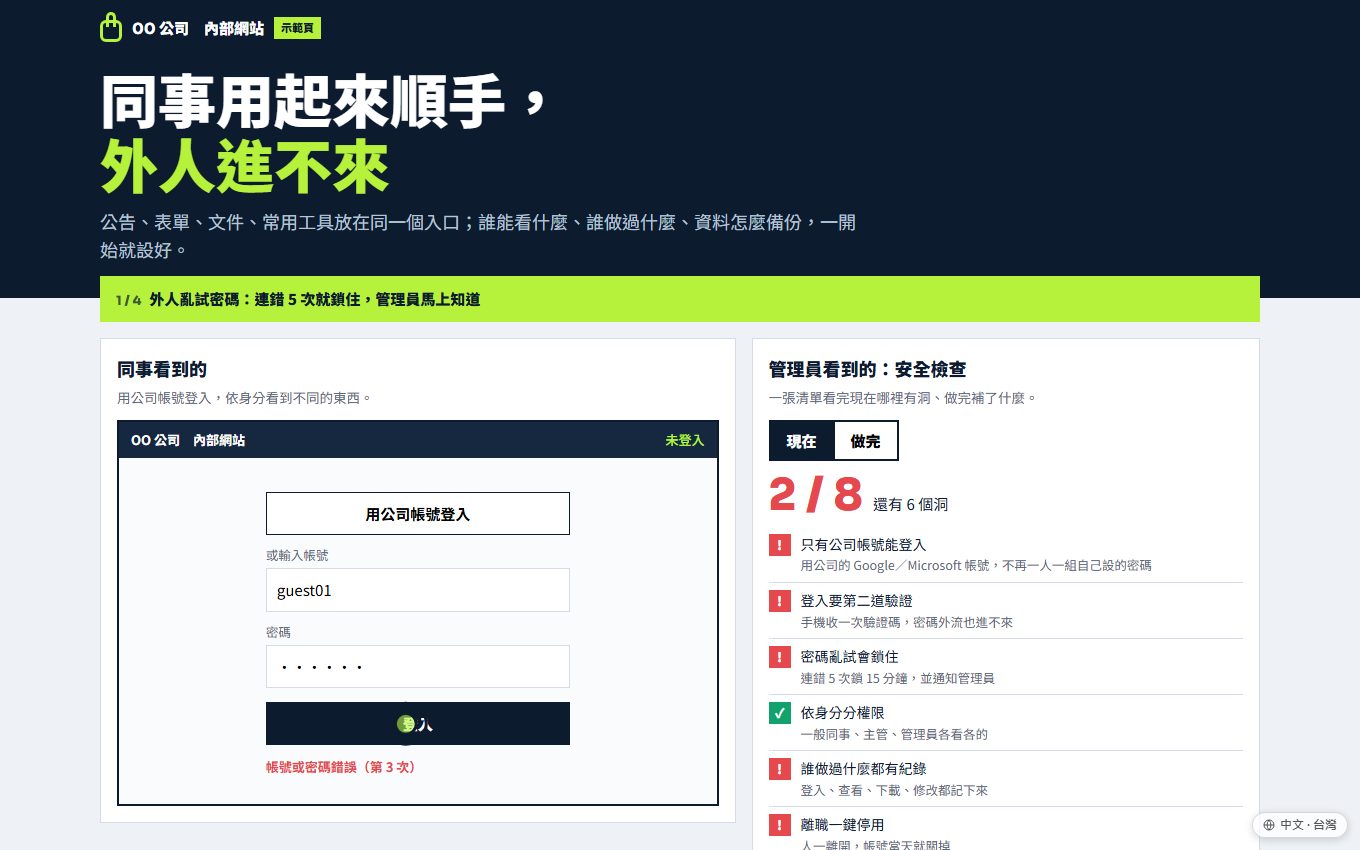The width and height of the screenshot is (1360, 850).
Task: Click the description 手機收一次驗證碼，密碼外流也進不來
Action: 907,622
